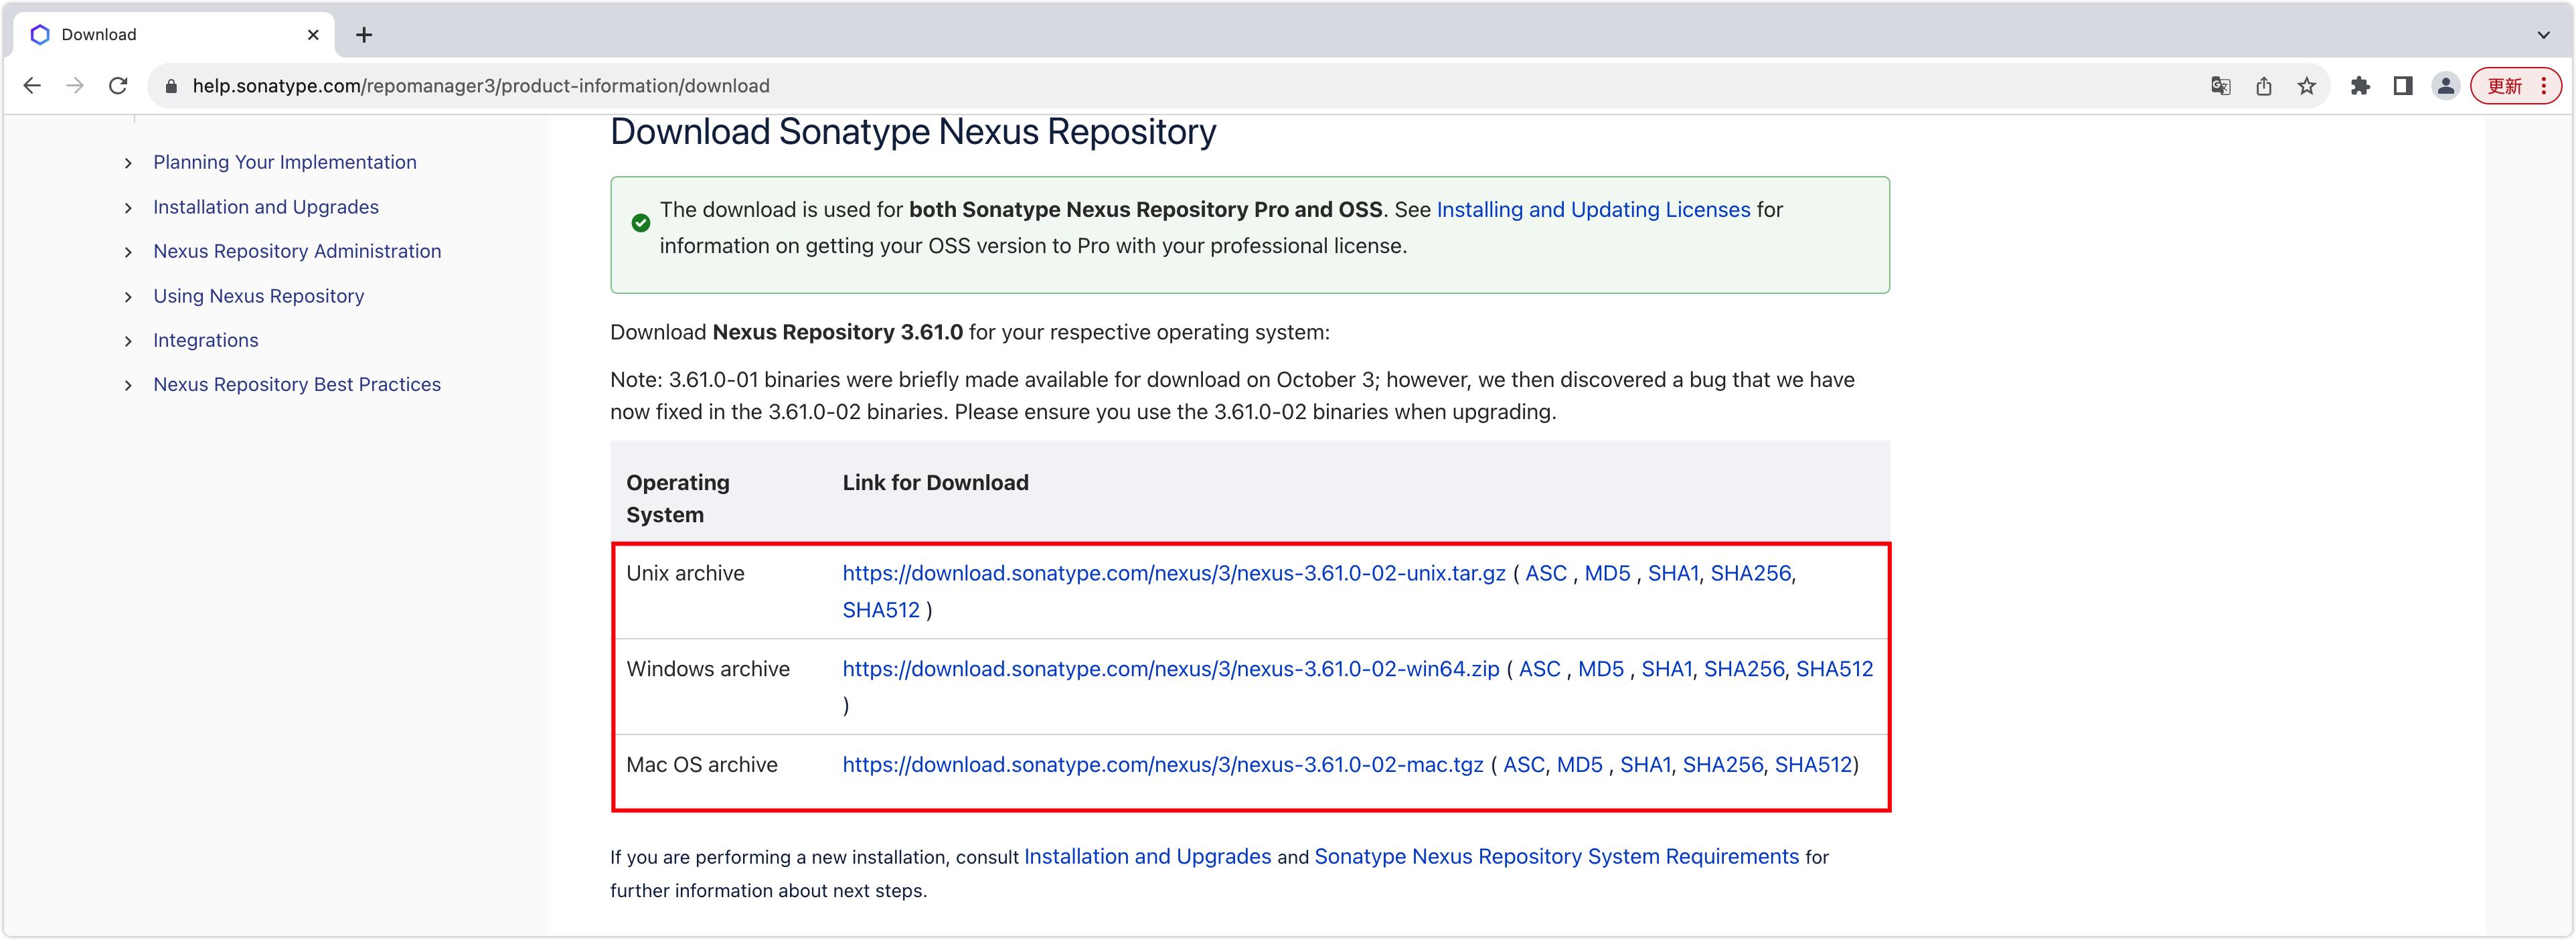The height and width of the screenshot is (940, 2576).
Task: Open Sonatype Nexus Repository System Requirements link
Action: [x=1557, y=857]
